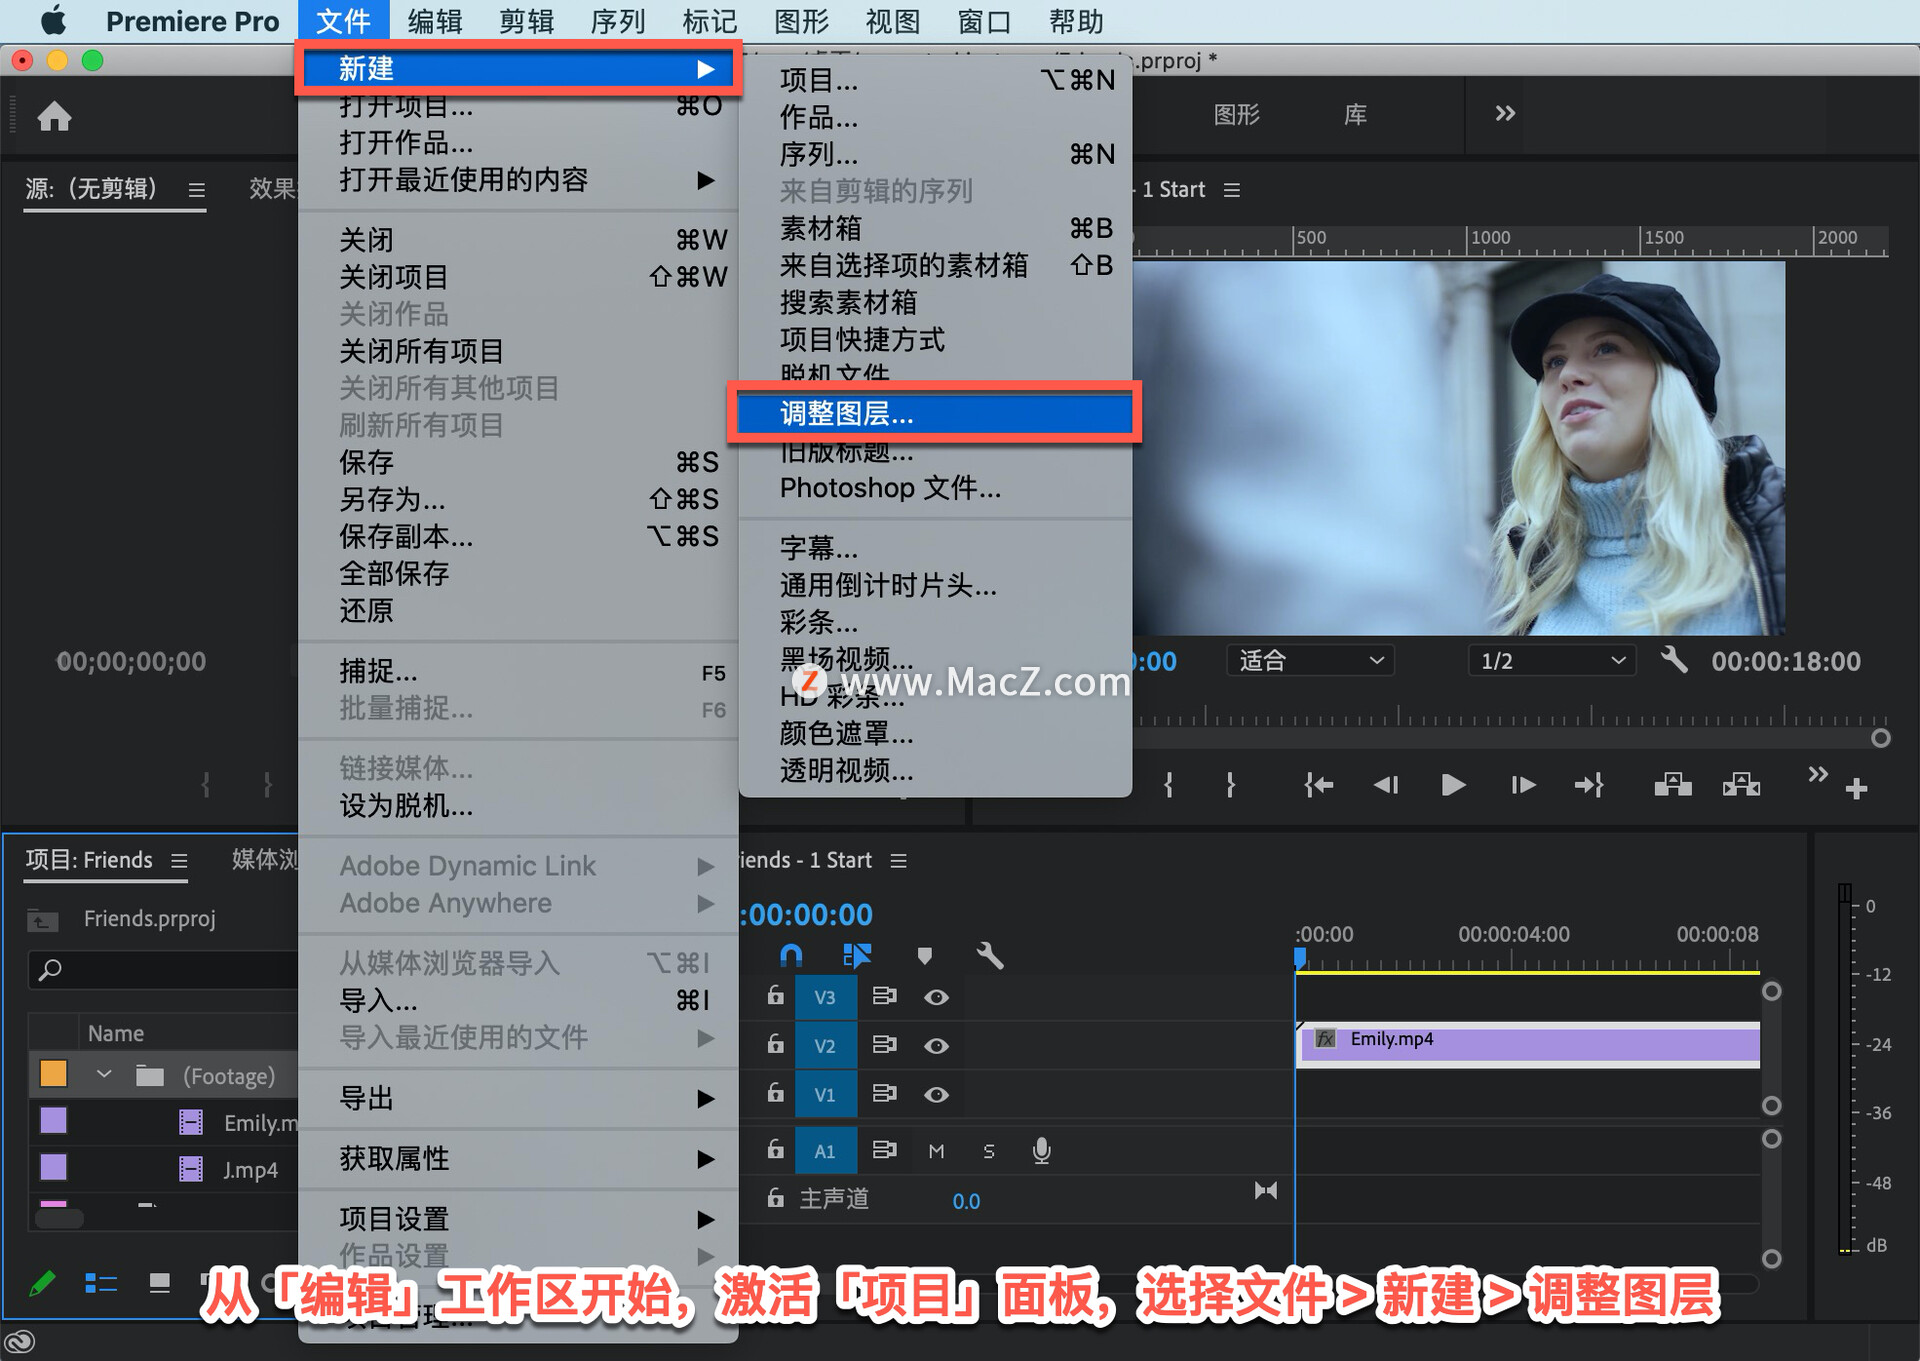Click the Lift icon in the program monitor

click(1671, 785)
